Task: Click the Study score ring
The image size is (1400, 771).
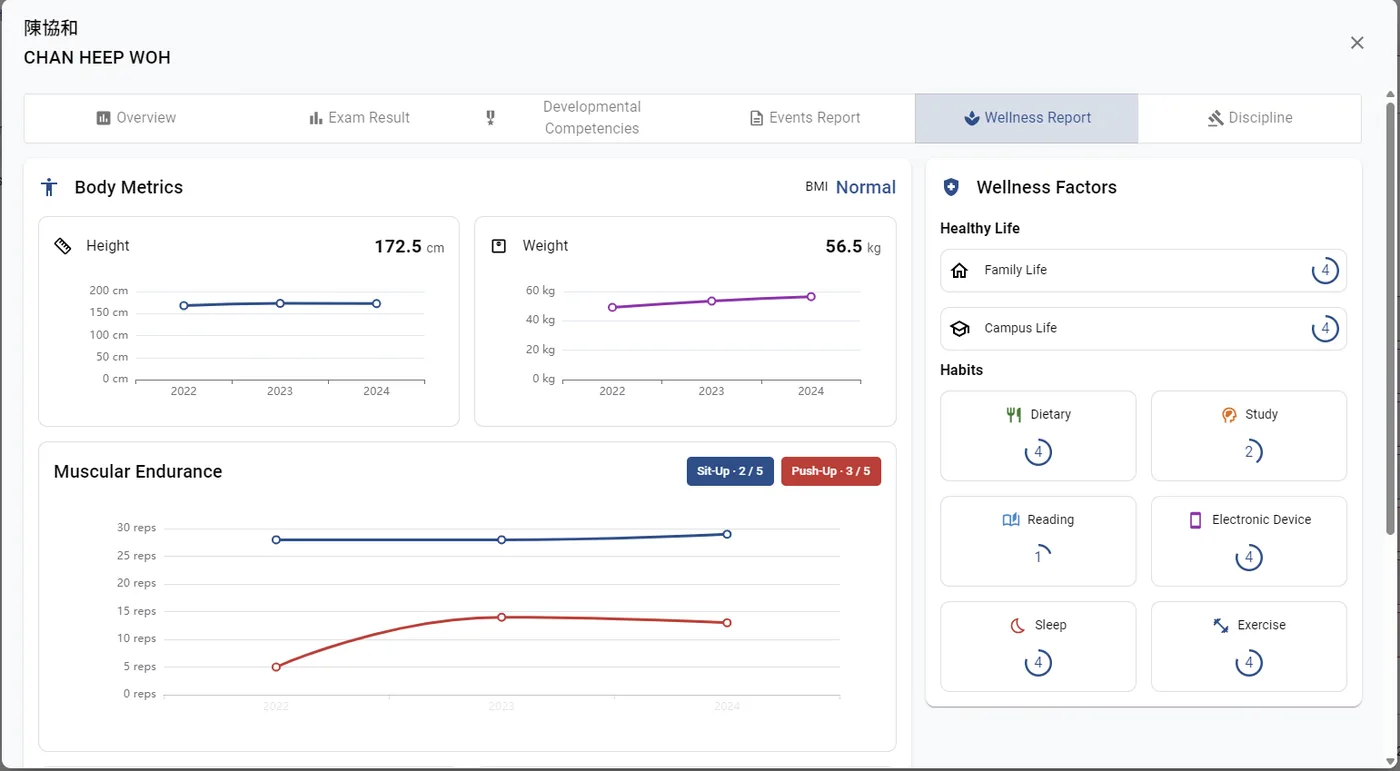Action: tap(1249, 453)
